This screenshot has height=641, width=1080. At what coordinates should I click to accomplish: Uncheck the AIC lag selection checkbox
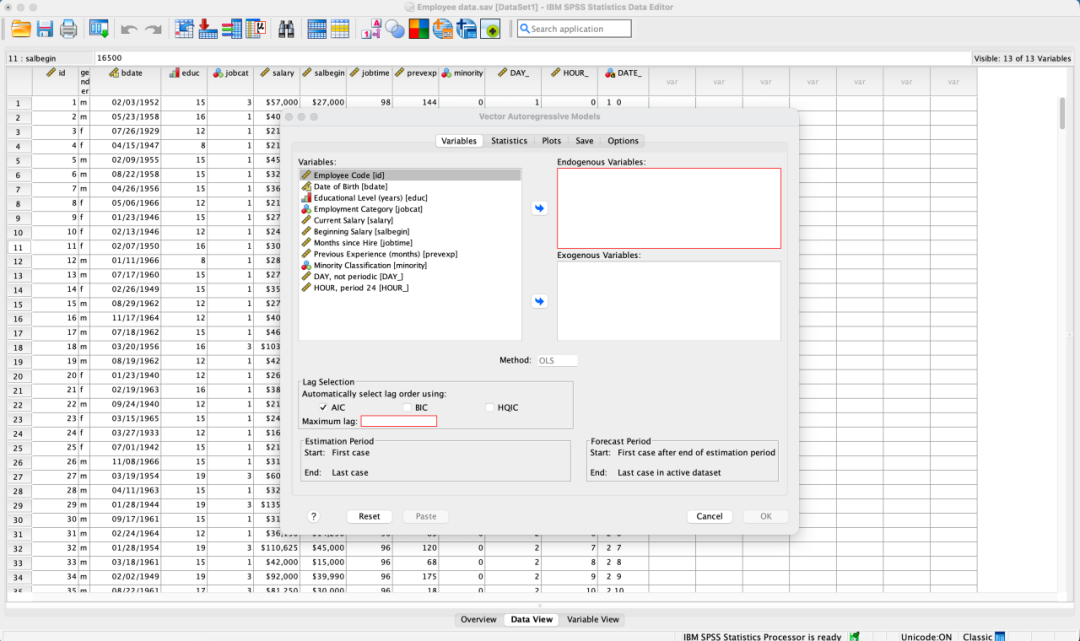click(x=323, y=408)
